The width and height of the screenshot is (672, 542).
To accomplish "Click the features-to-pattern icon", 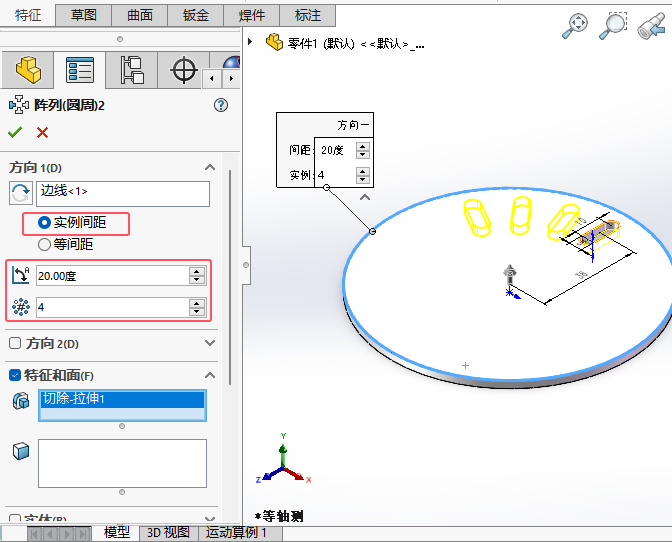I will coord(21,401).
